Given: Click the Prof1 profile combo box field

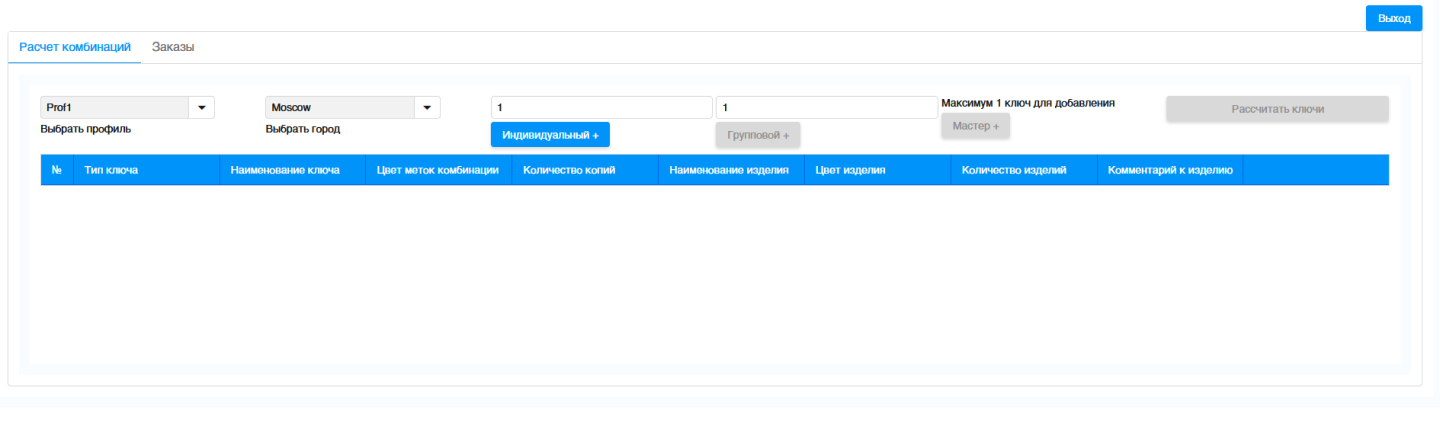Looking at the screenshot, I should point(114,108).
